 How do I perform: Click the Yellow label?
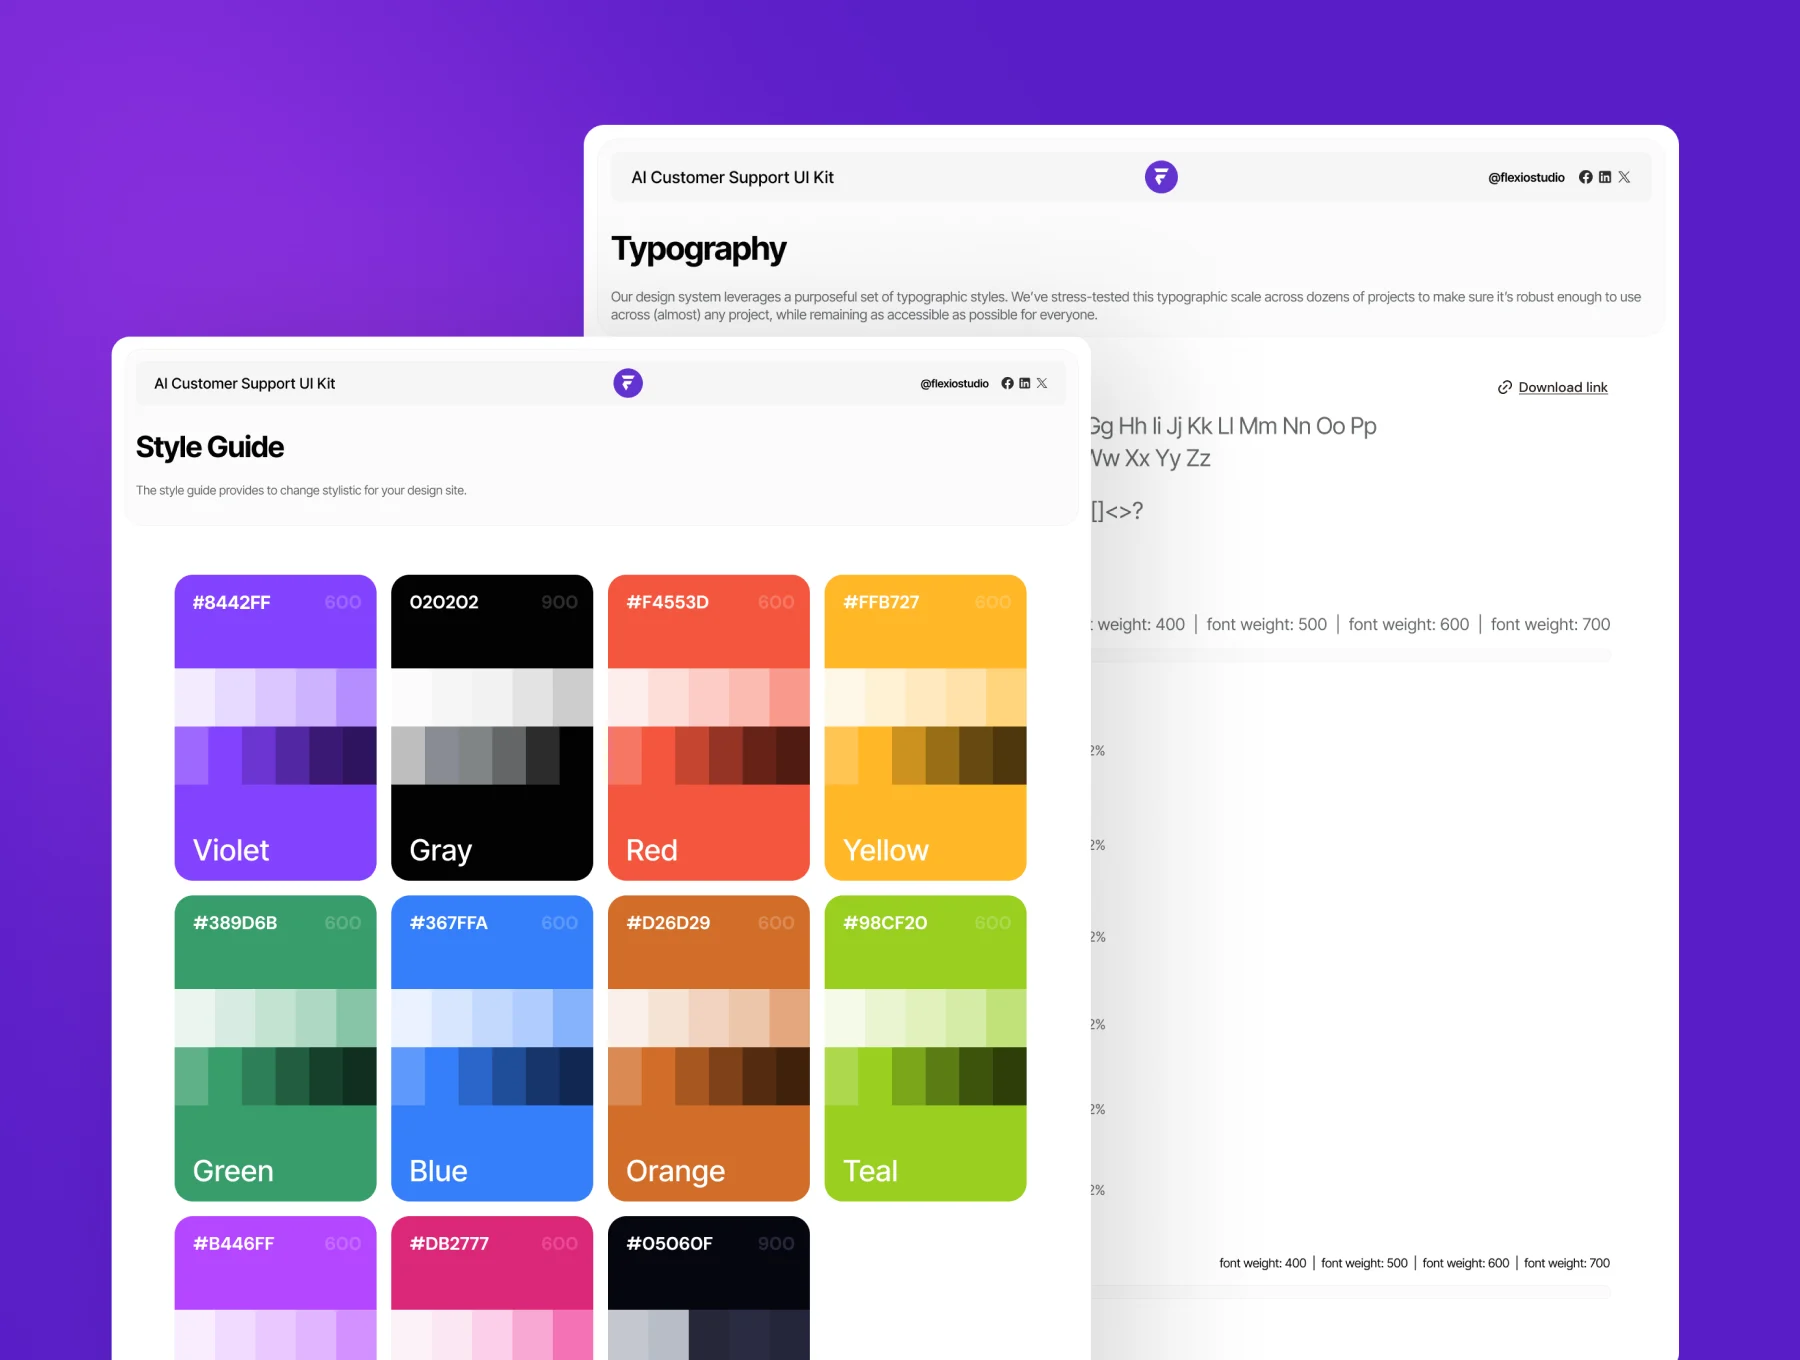[886, 850]
